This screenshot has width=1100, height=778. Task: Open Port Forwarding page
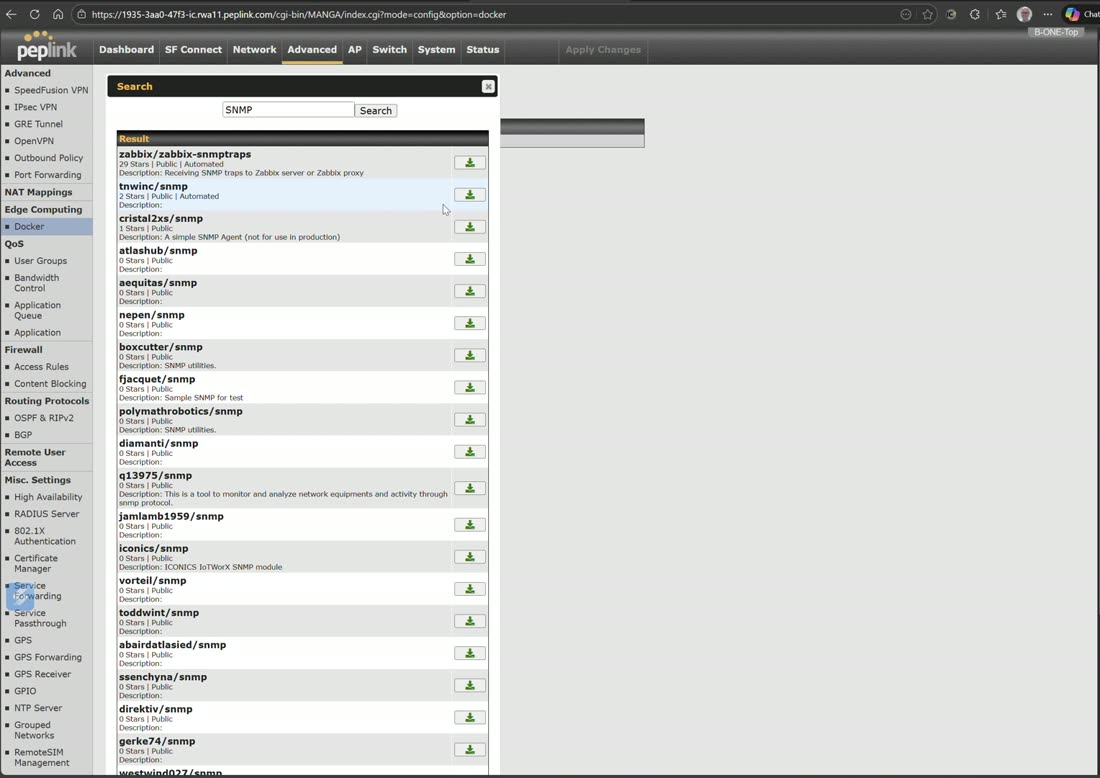48,175
